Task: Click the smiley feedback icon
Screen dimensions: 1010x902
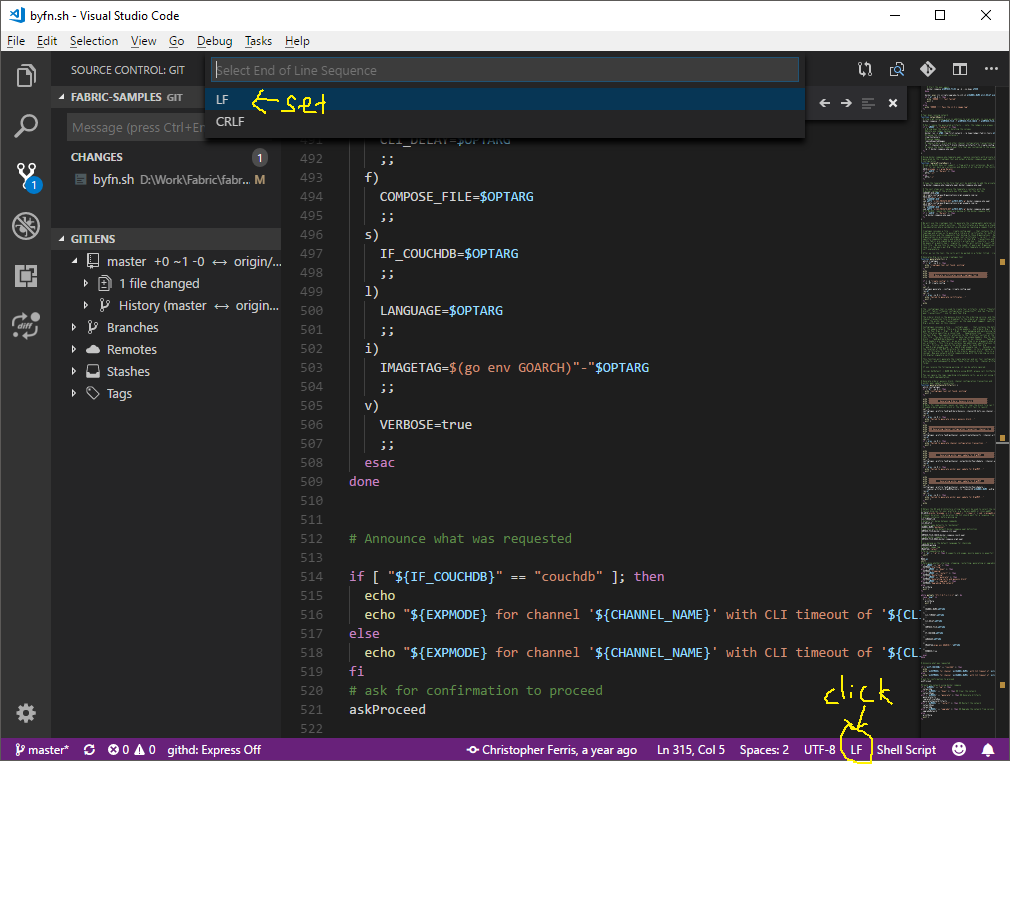Action: [x=959, y=749]
